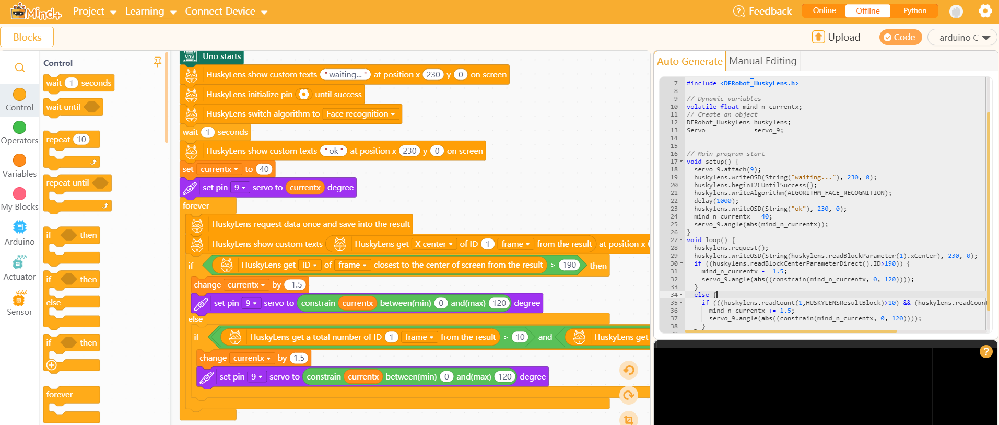Select the wait seconds palette block
The image size is (999, 425).
(x=78, y=83)
